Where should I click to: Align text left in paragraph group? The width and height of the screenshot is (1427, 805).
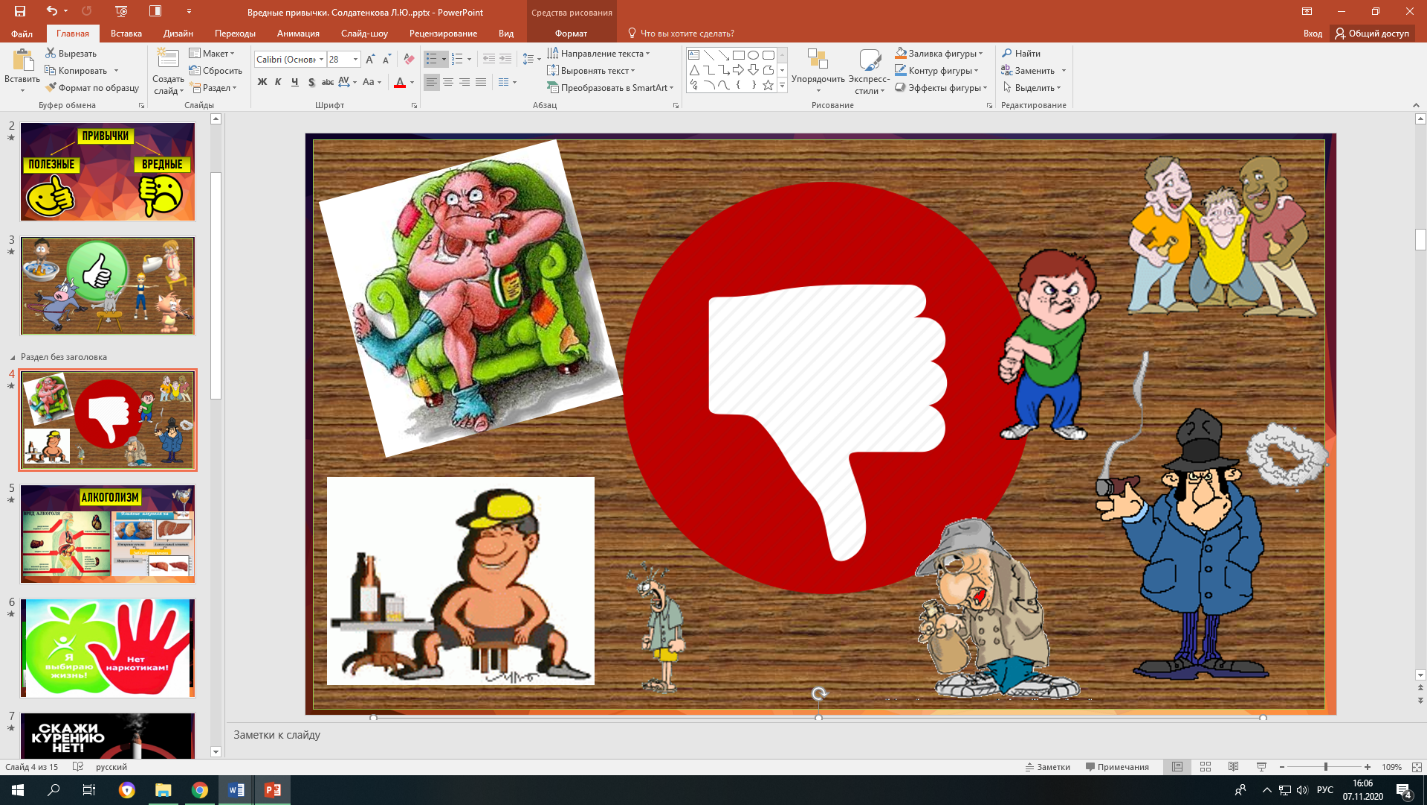point(432,83)
